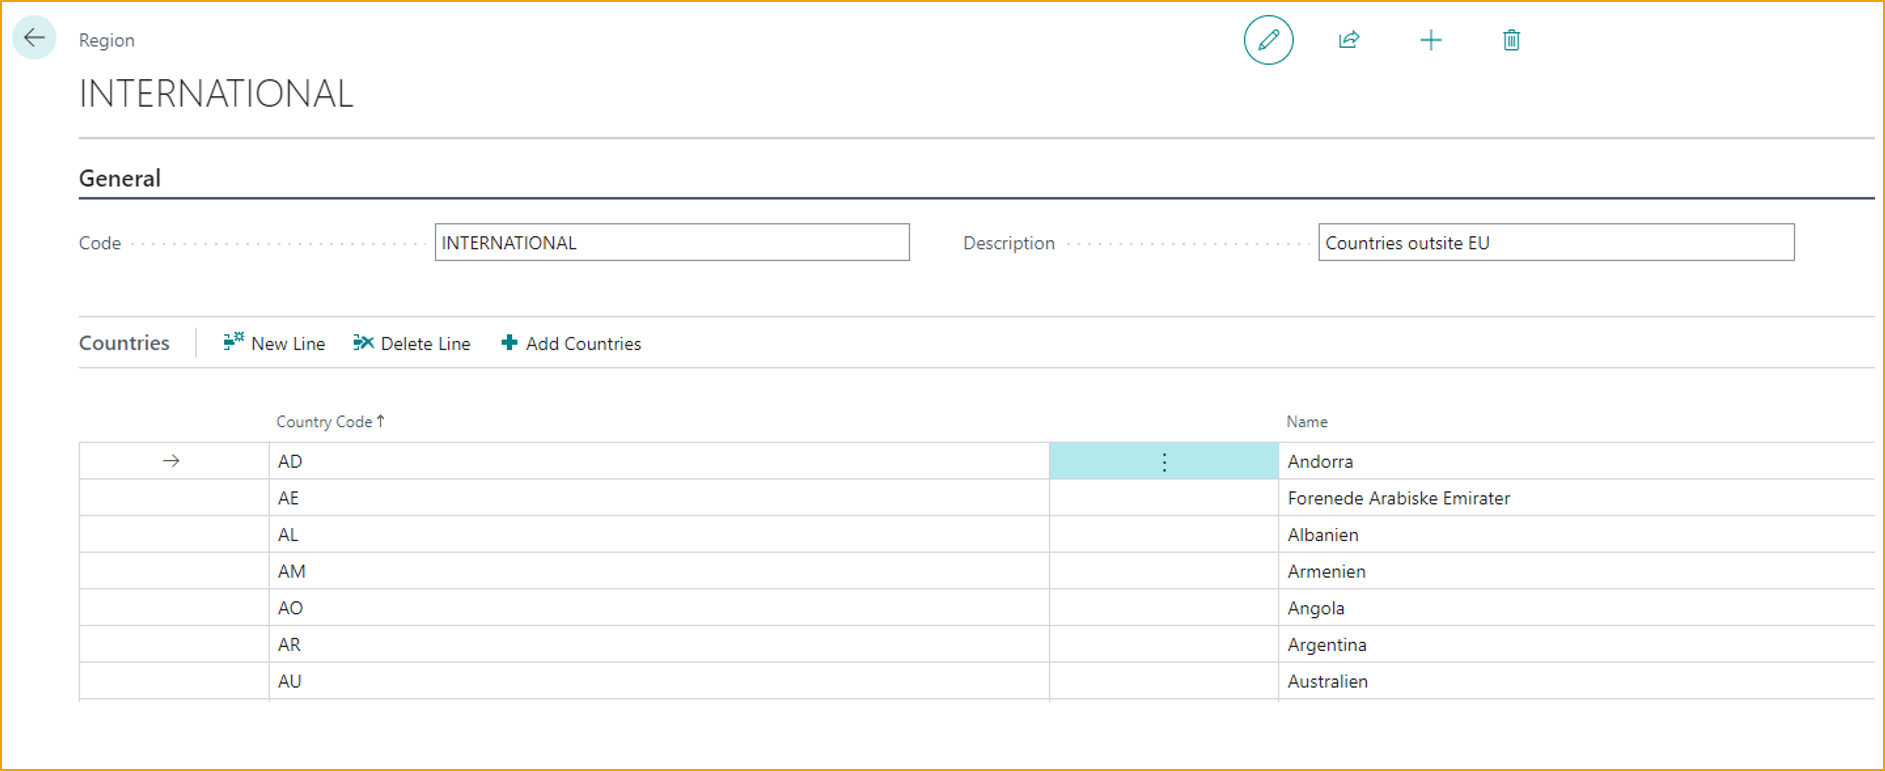Click the Argentina name cell
Viewport: 1885px width, 771px height.
(1327, 645)
